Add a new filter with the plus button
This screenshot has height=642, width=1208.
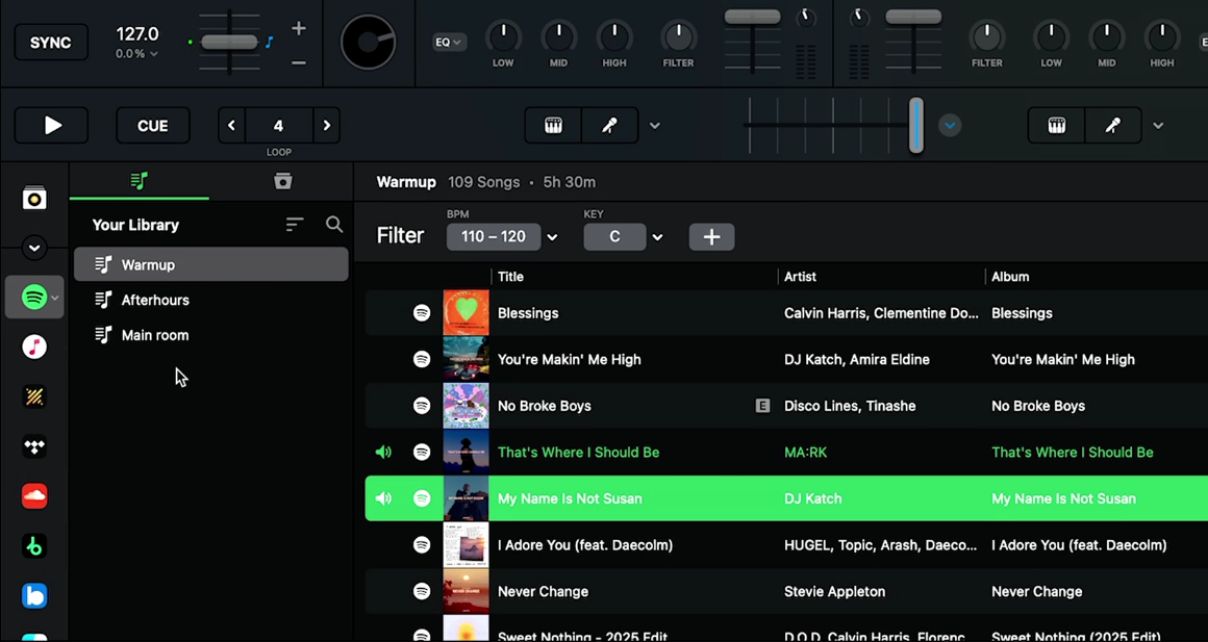pyautogui.click(x=711, y=237)
